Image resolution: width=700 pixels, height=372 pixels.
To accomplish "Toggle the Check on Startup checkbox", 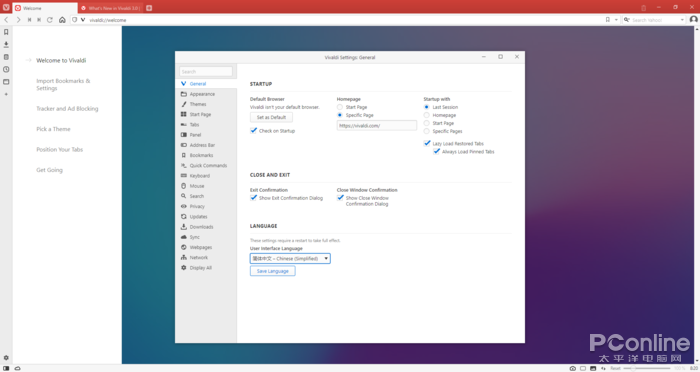I will tap(254, 130).
